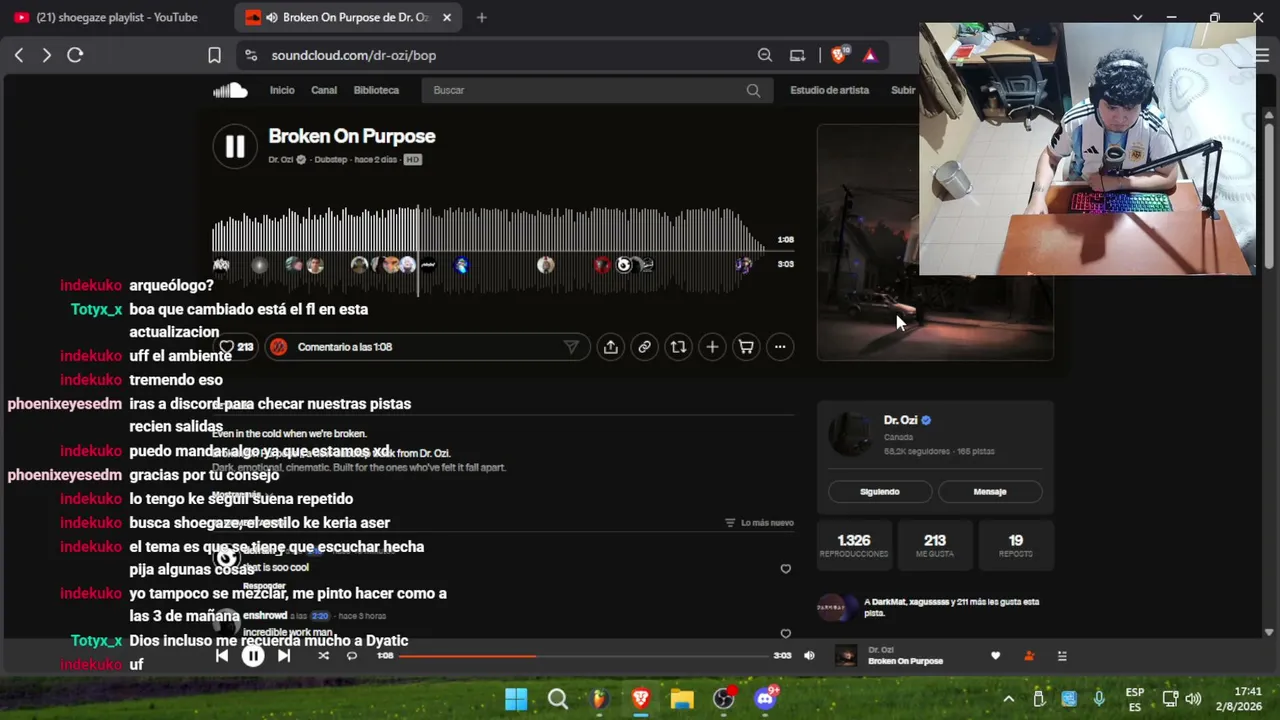Open the Canal tab
This screenshot has height=720, width=1280.
click(x=324, y=90)
